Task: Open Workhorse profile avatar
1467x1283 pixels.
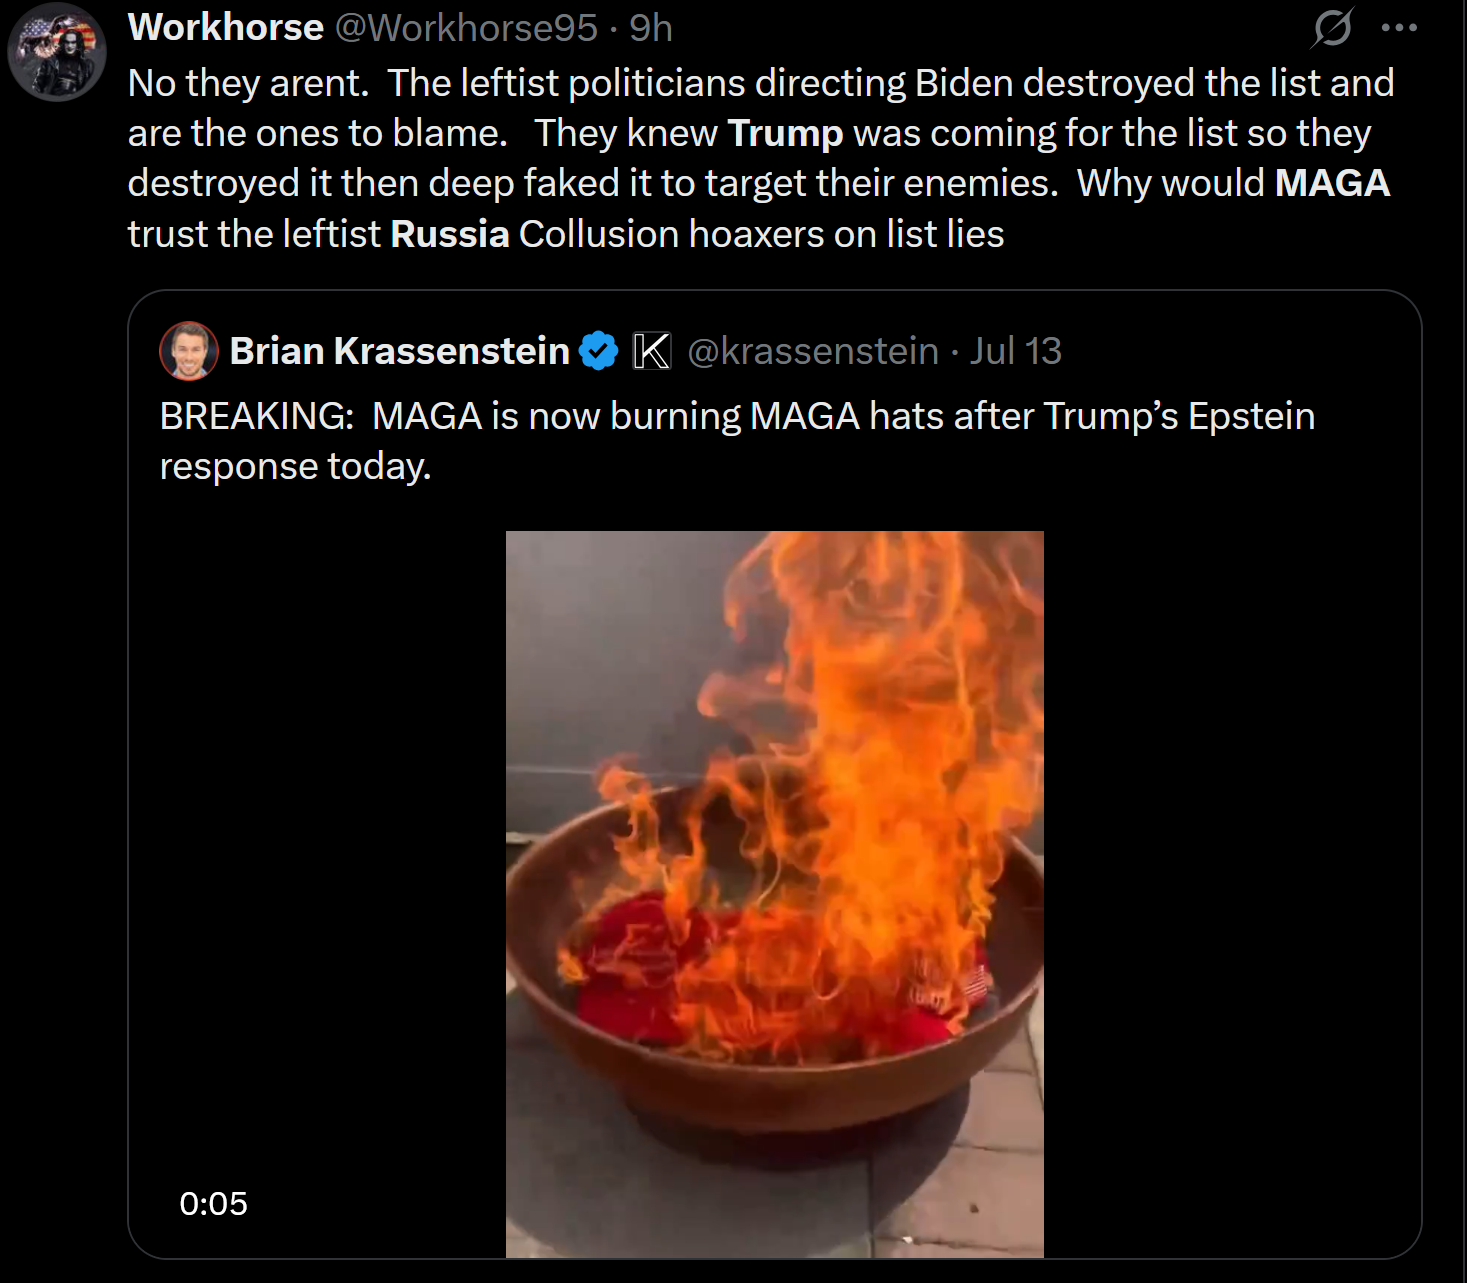Action: pyautogui.click(x=57, y=52)
